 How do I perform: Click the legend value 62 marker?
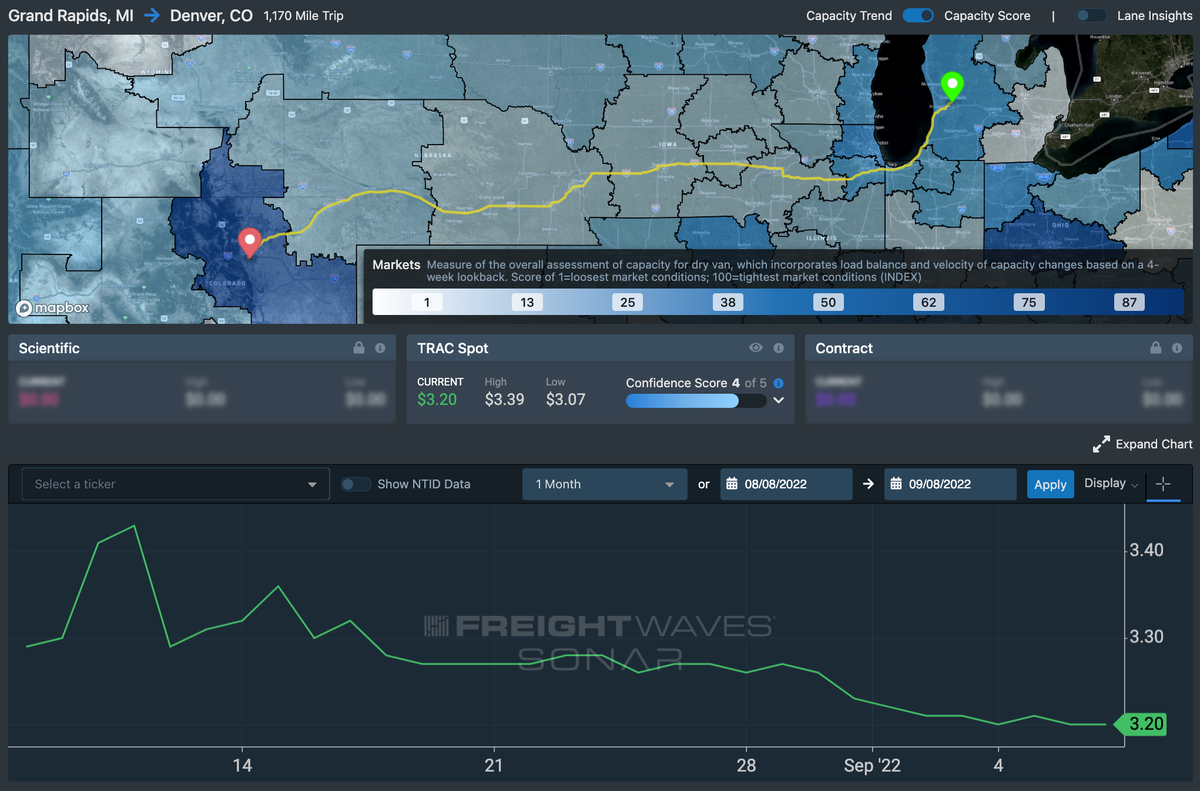tap(928, 302)
